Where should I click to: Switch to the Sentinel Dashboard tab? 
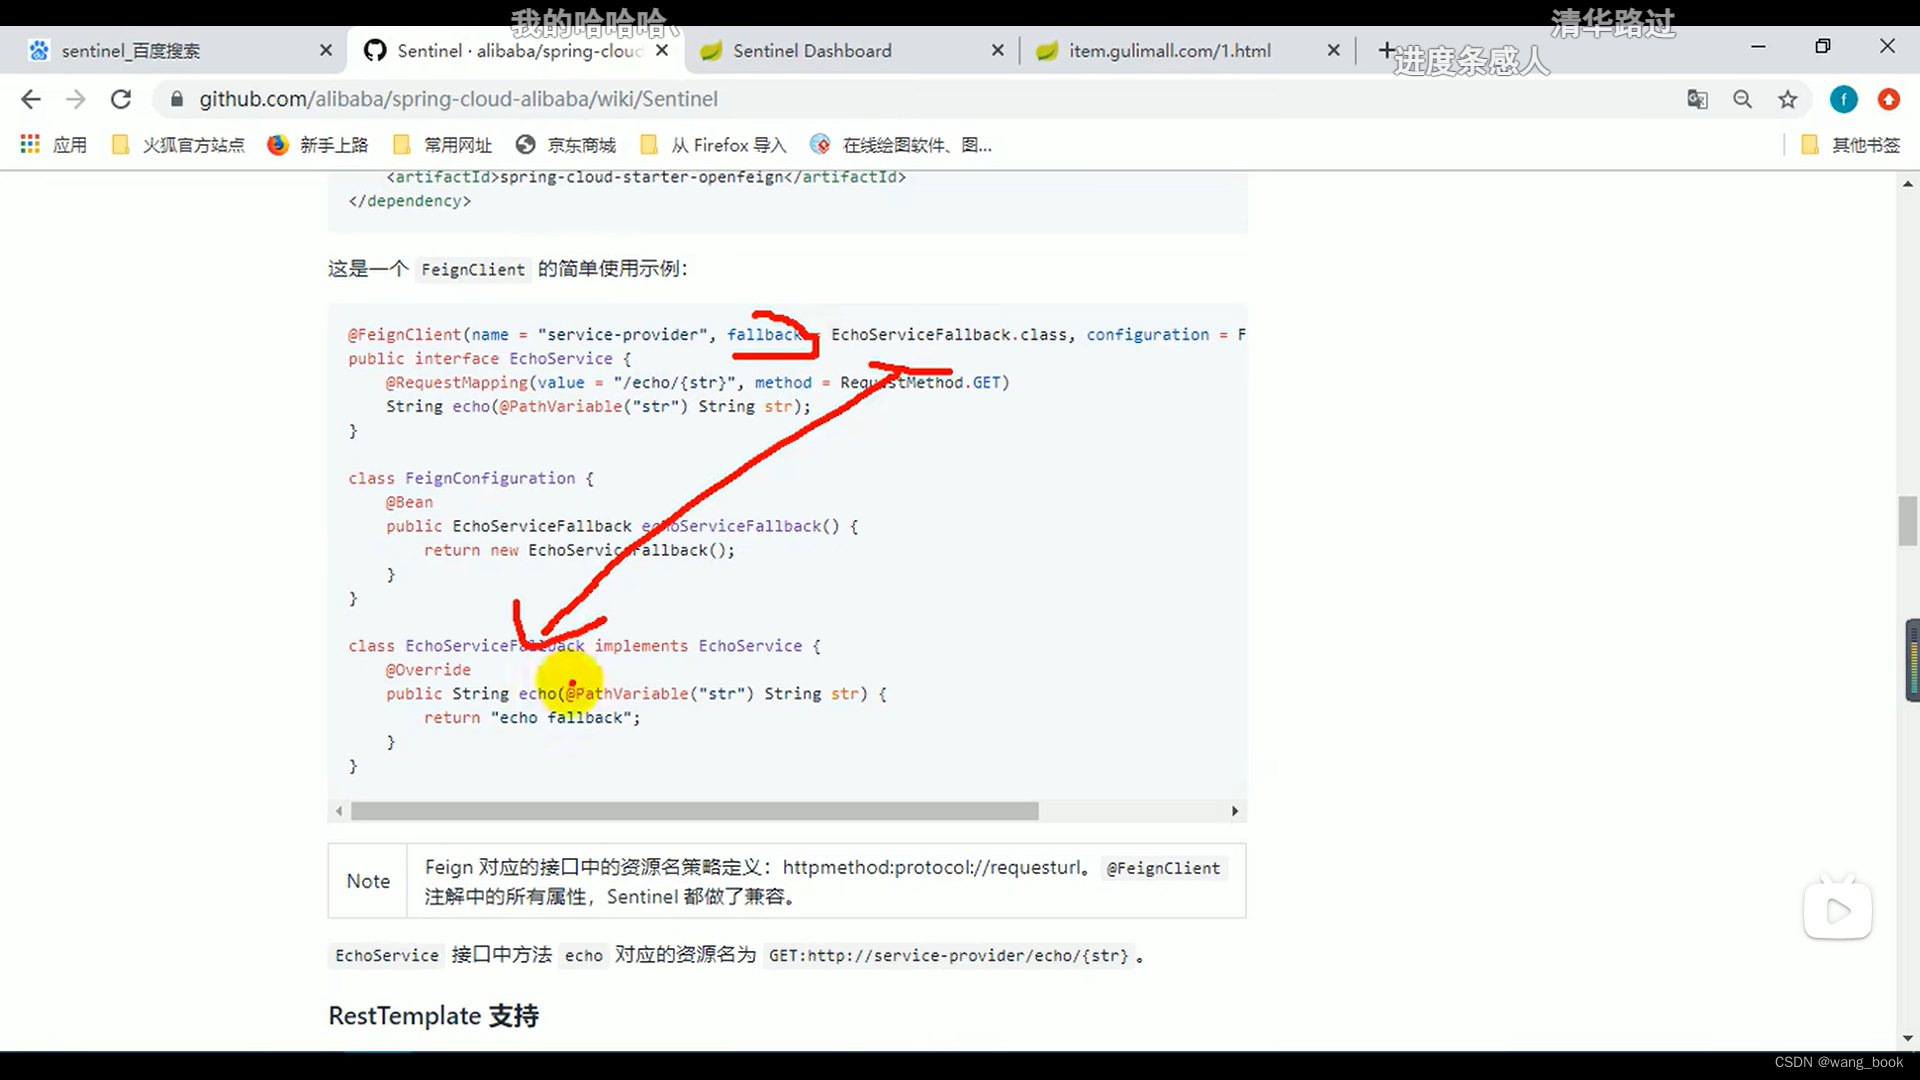[x=812, y=50]
